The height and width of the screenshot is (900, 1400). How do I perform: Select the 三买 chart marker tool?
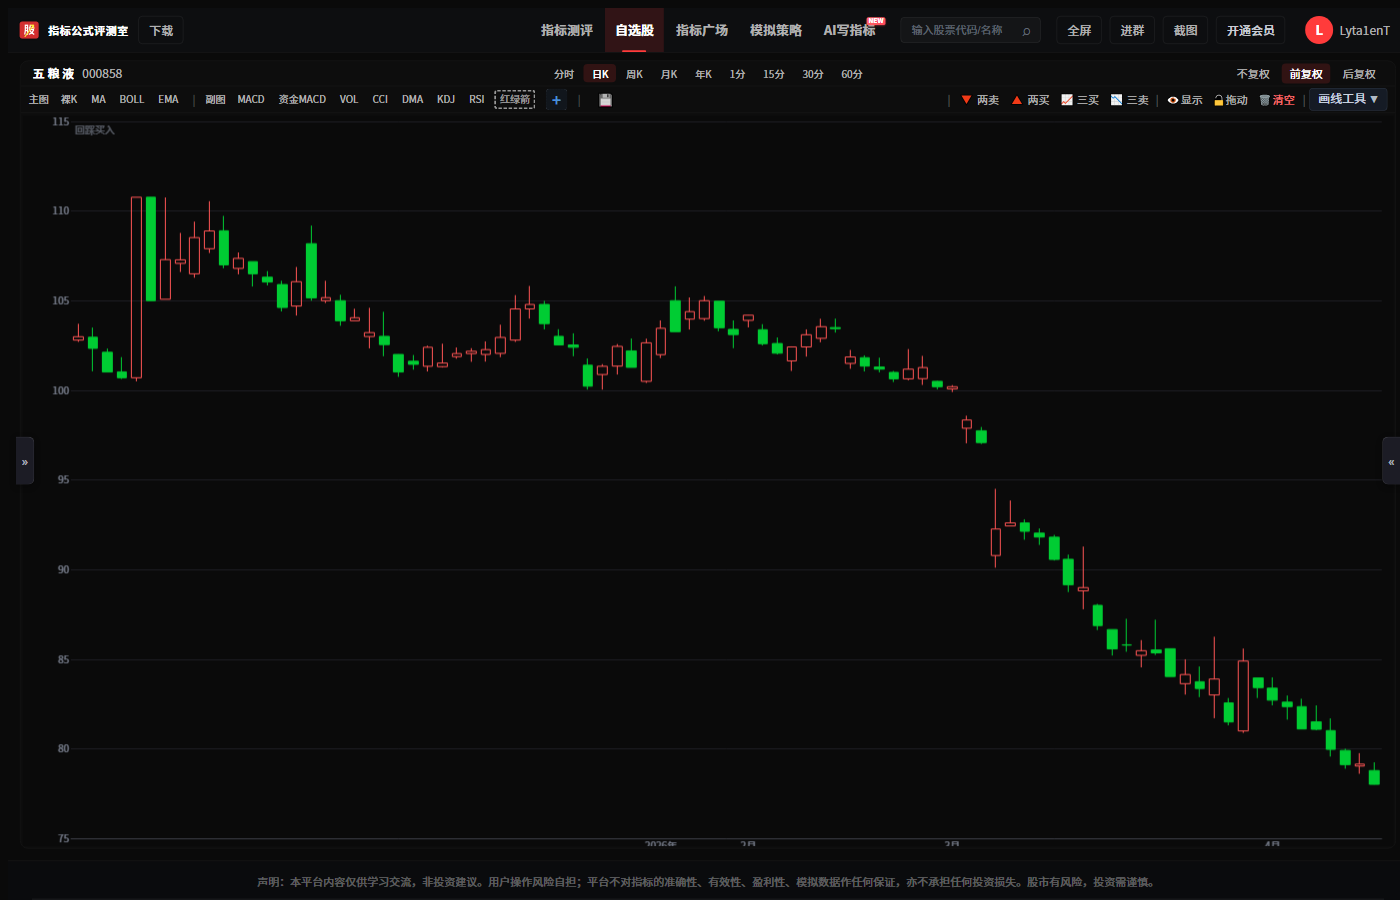click(x=1080, y=100)
